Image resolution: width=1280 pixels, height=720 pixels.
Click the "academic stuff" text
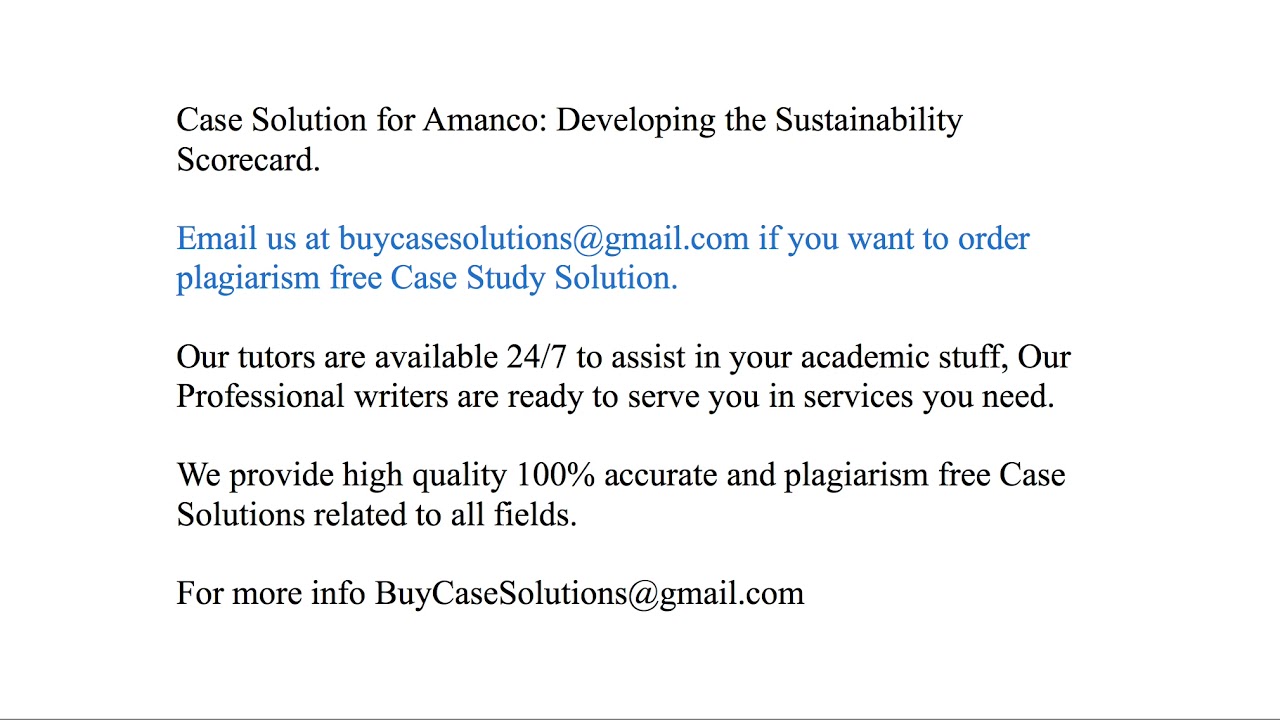pos(904,357)
